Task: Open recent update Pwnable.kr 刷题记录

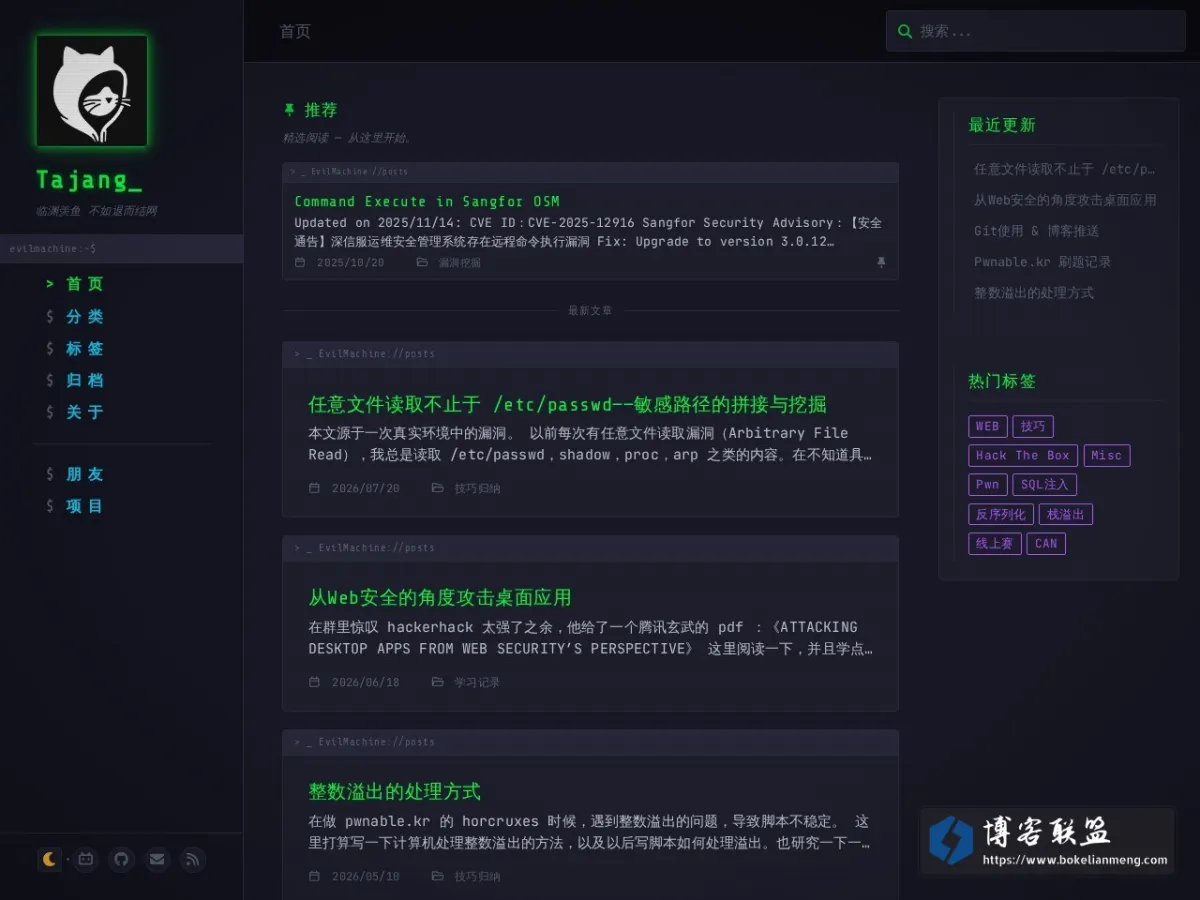Action: 1042,262
